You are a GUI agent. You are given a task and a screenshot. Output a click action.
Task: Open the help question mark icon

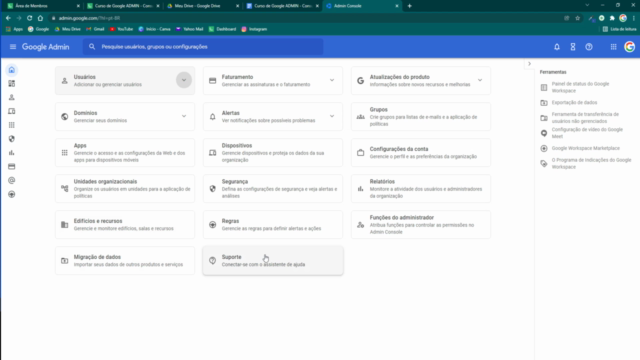point(589,47)
